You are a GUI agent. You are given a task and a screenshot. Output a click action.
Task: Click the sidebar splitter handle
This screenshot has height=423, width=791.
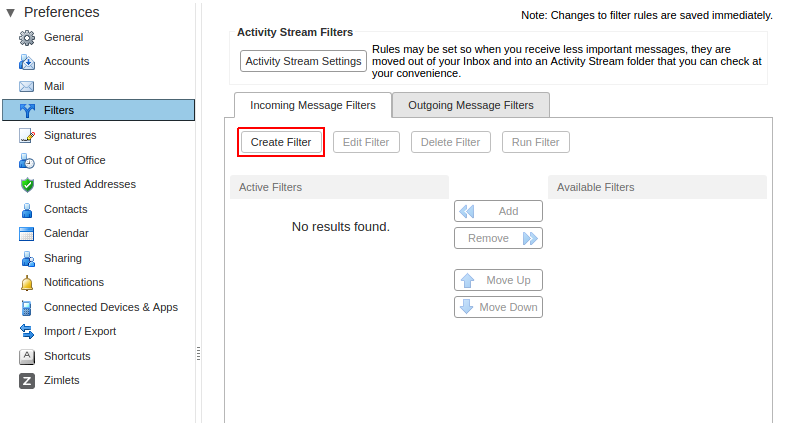[198, 354]
